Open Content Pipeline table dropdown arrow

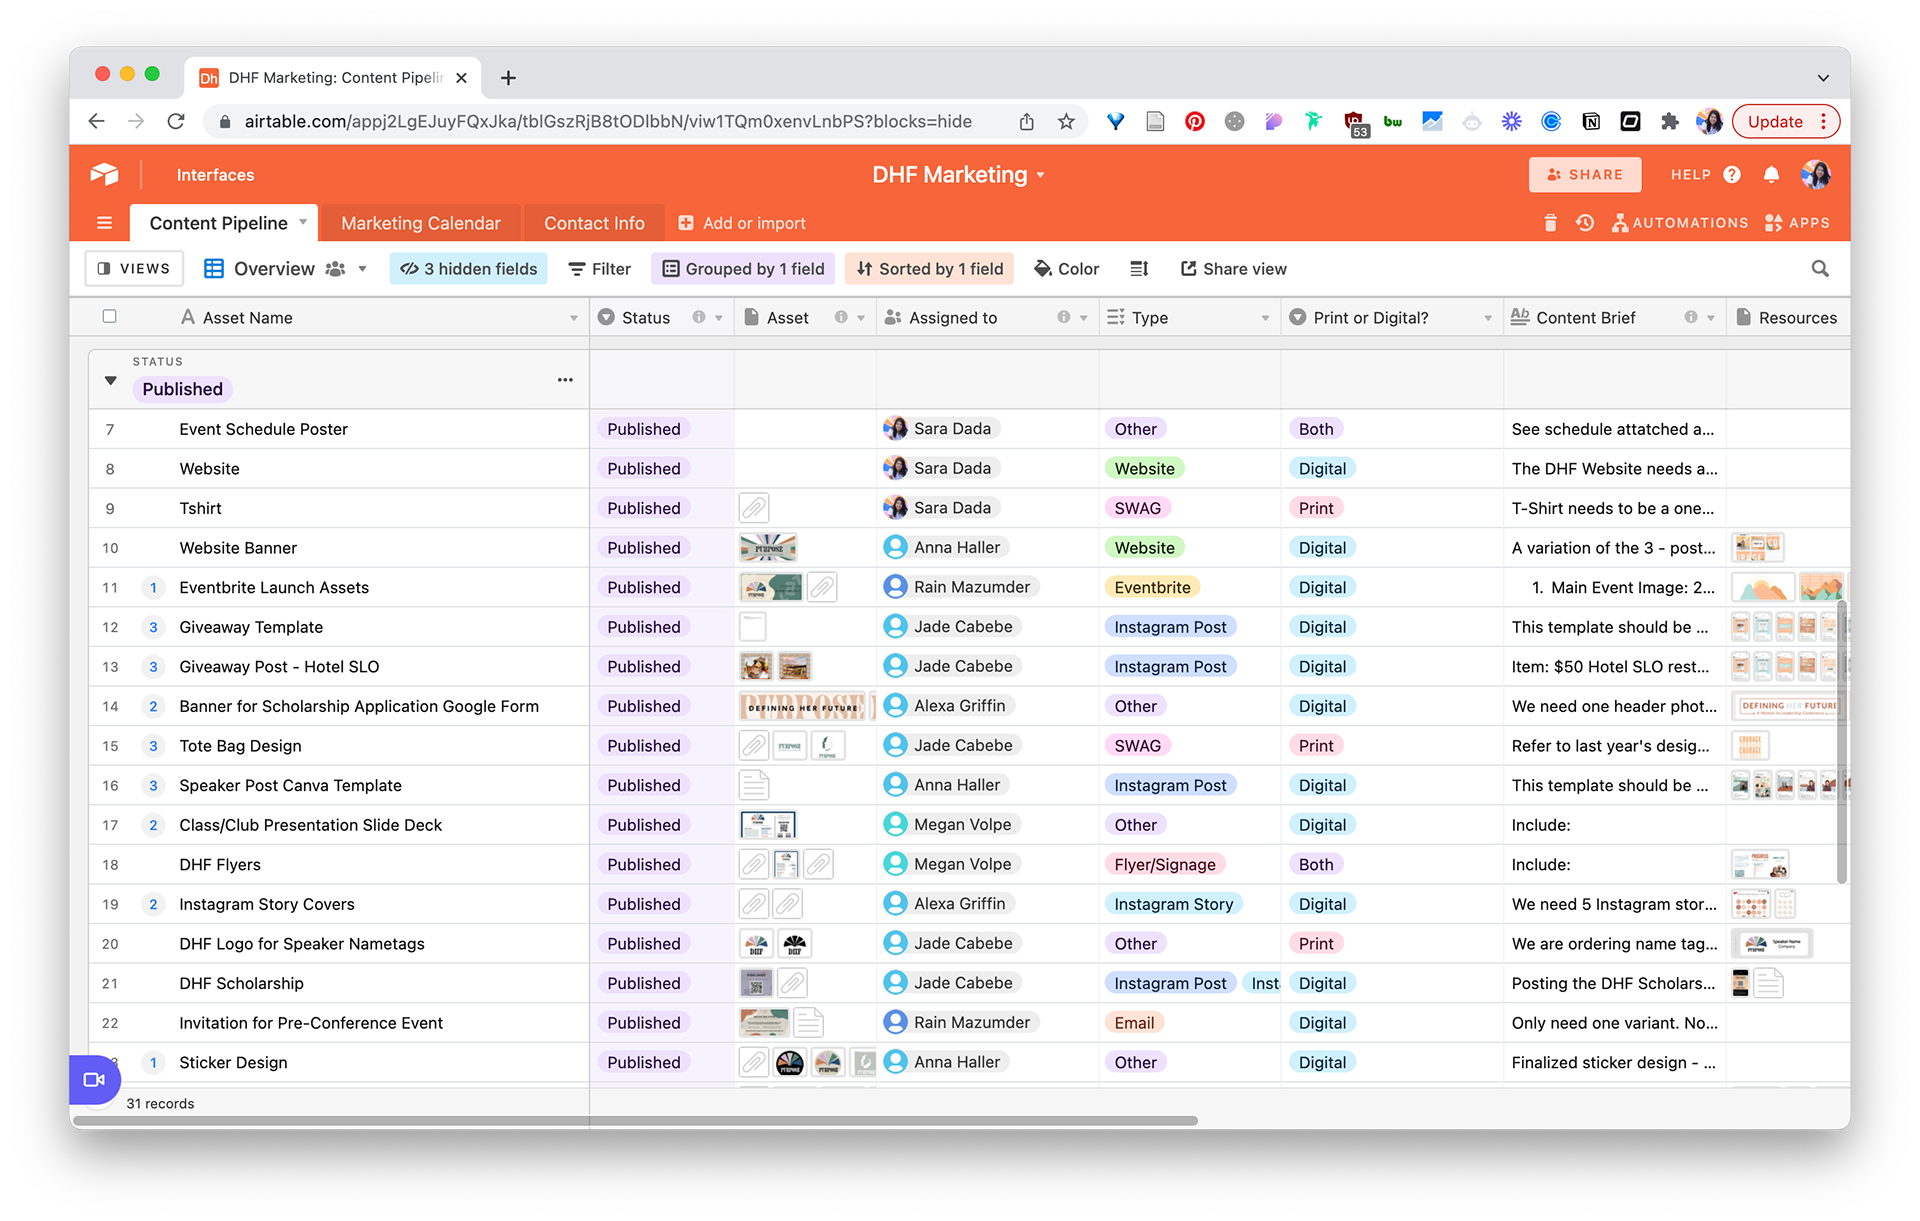(303, 222)
